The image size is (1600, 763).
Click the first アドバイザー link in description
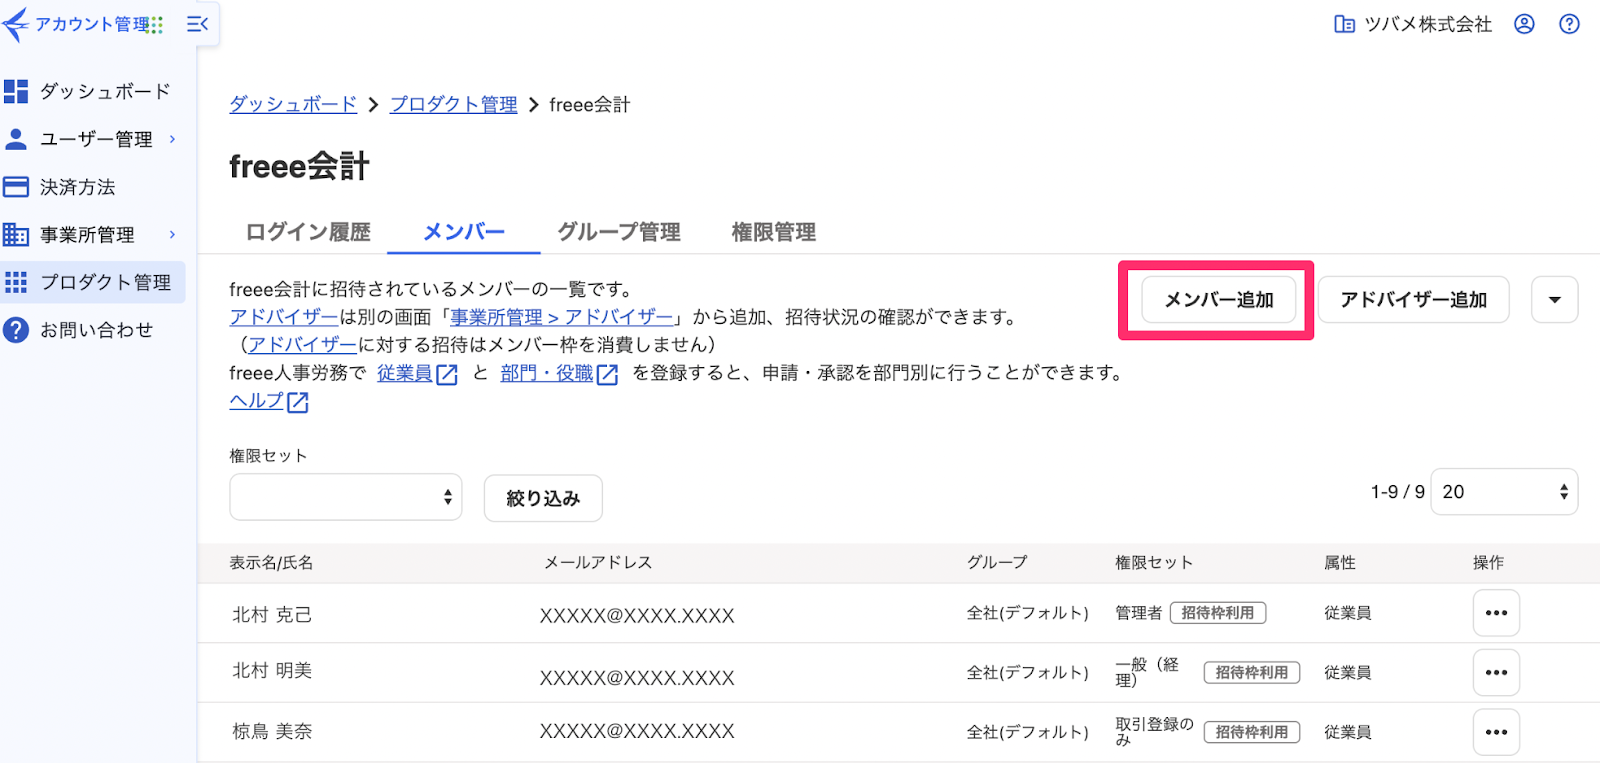[284, 317]
